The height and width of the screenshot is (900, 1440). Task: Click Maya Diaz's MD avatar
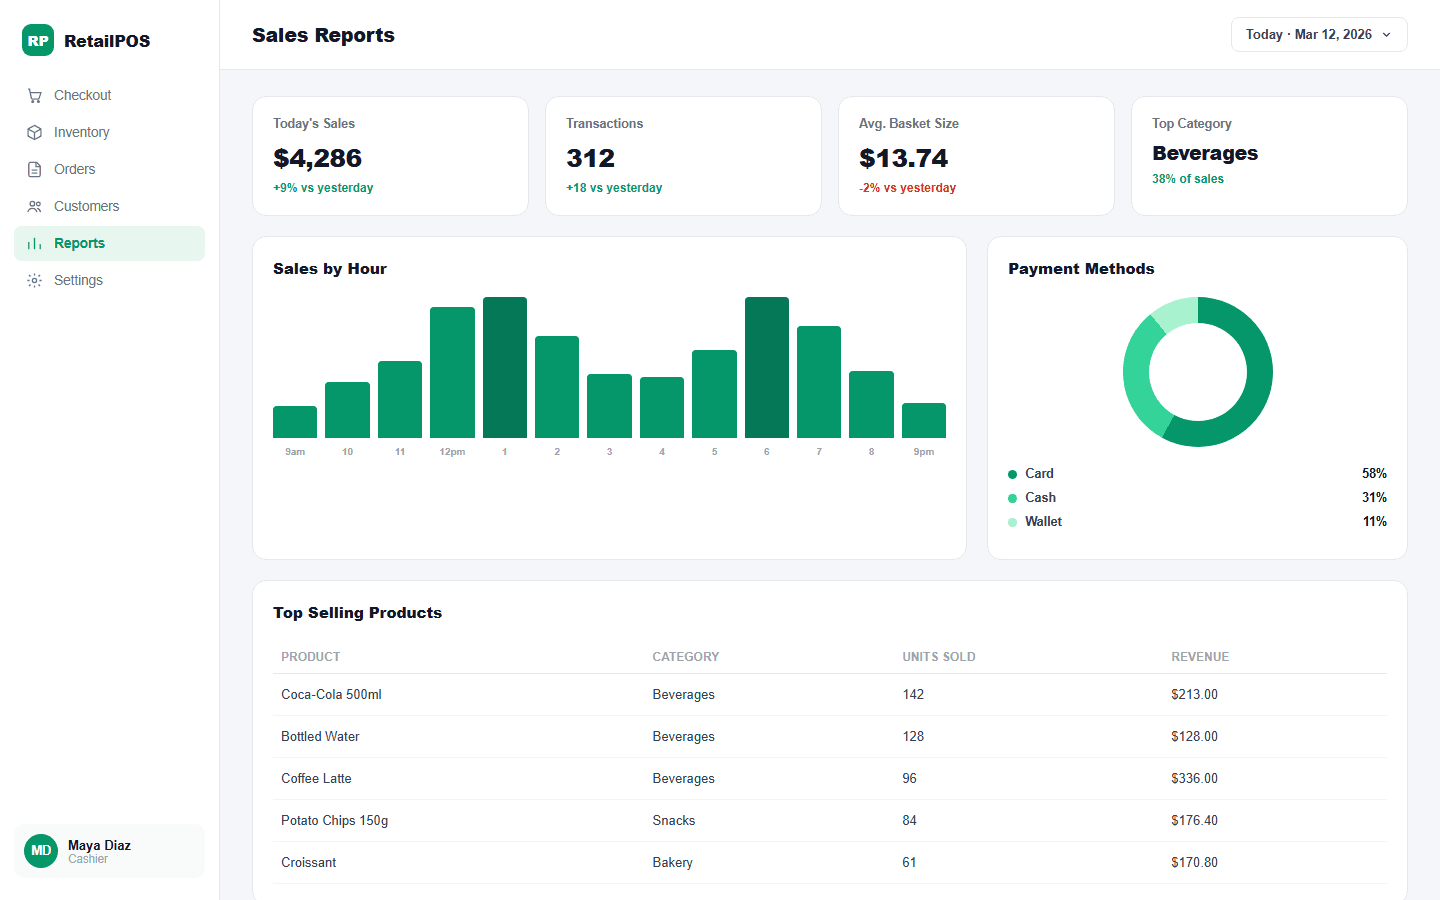click(41, 851)
